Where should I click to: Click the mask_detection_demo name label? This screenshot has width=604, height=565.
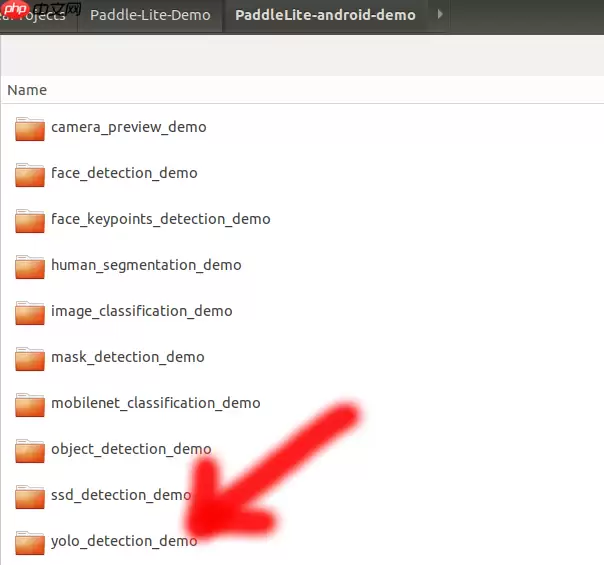[127, 357]
